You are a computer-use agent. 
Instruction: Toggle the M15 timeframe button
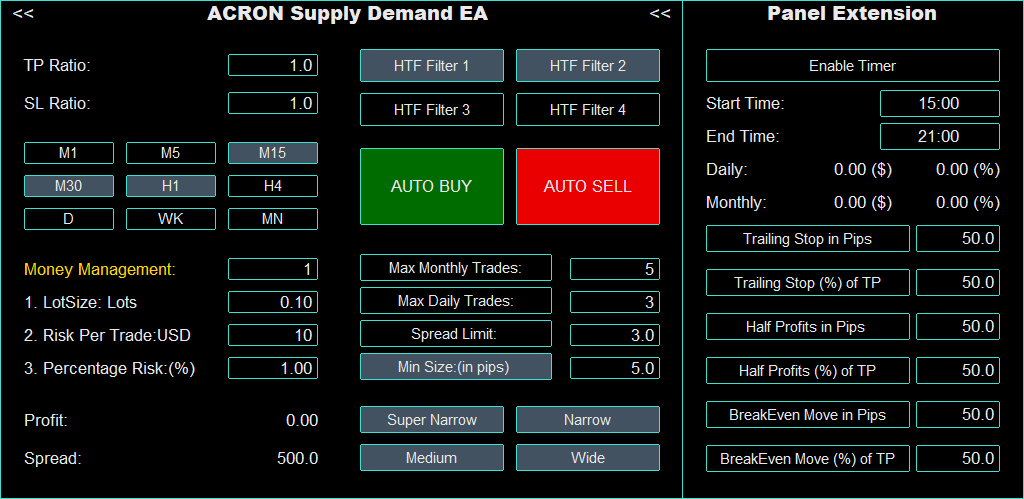click(272, 153)
